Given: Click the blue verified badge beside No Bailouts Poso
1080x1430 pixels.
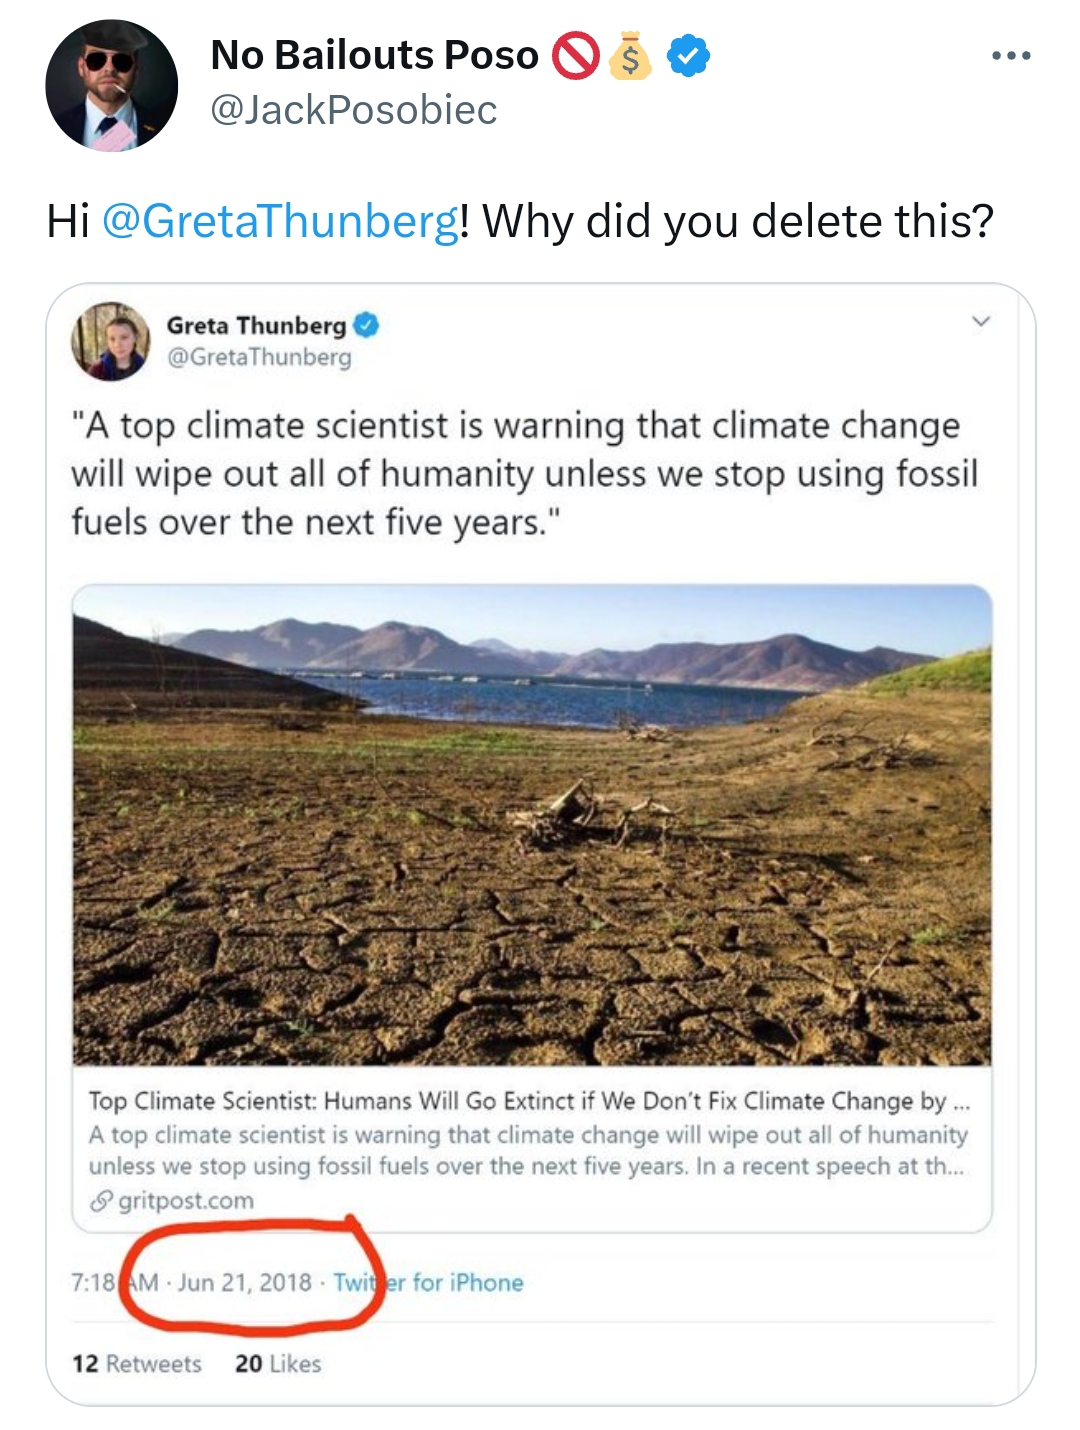Looking at the screenshot, I should click(x=688, y=56).
